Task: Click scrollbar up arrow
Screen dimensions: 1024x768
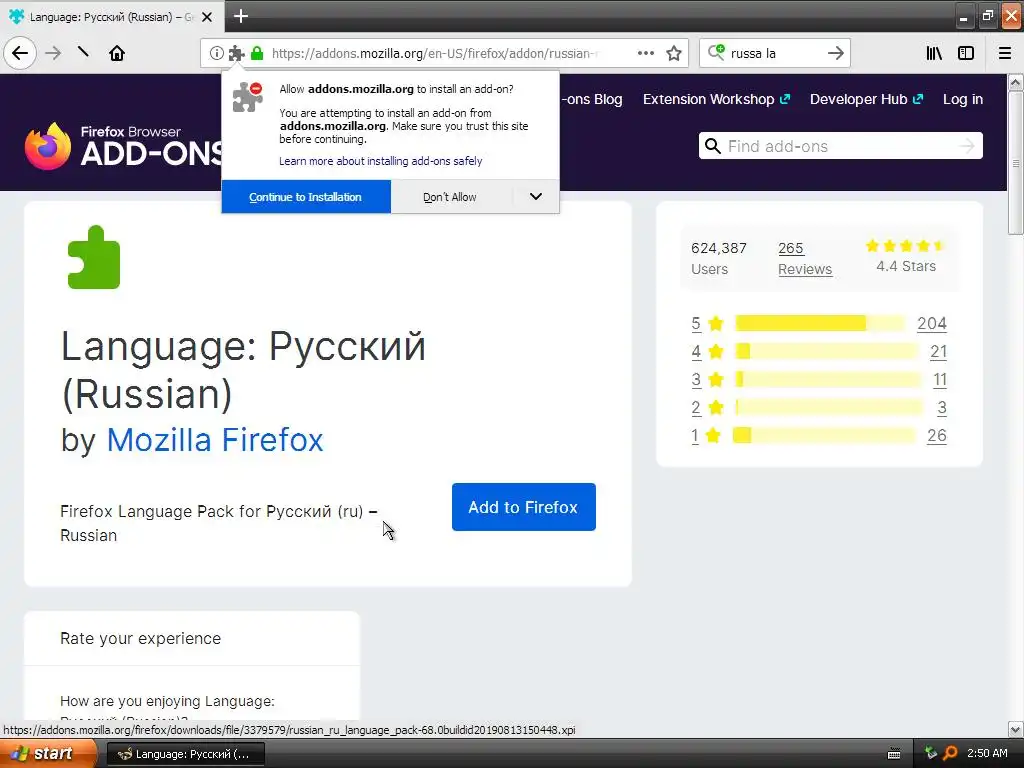Action: (x=1016, y=82)
